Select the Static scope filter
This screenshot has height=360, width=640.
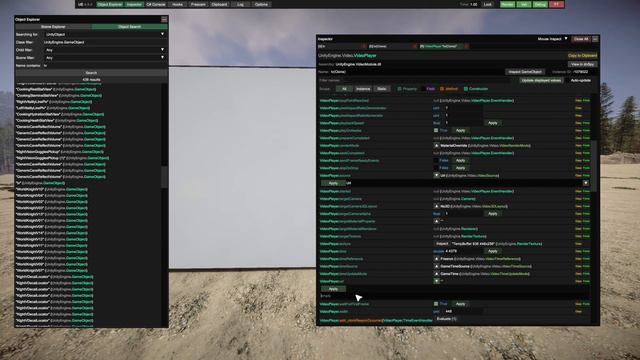coord(382,89)
